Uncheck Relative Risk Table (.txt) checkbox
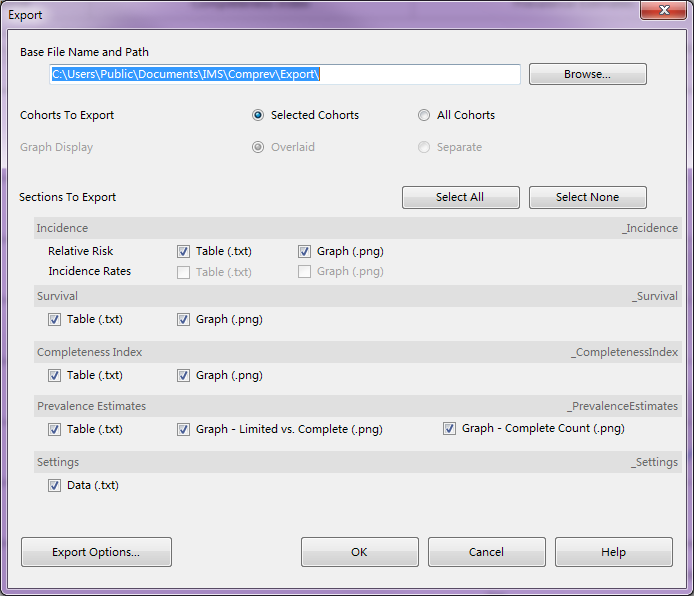 [184, 252]
